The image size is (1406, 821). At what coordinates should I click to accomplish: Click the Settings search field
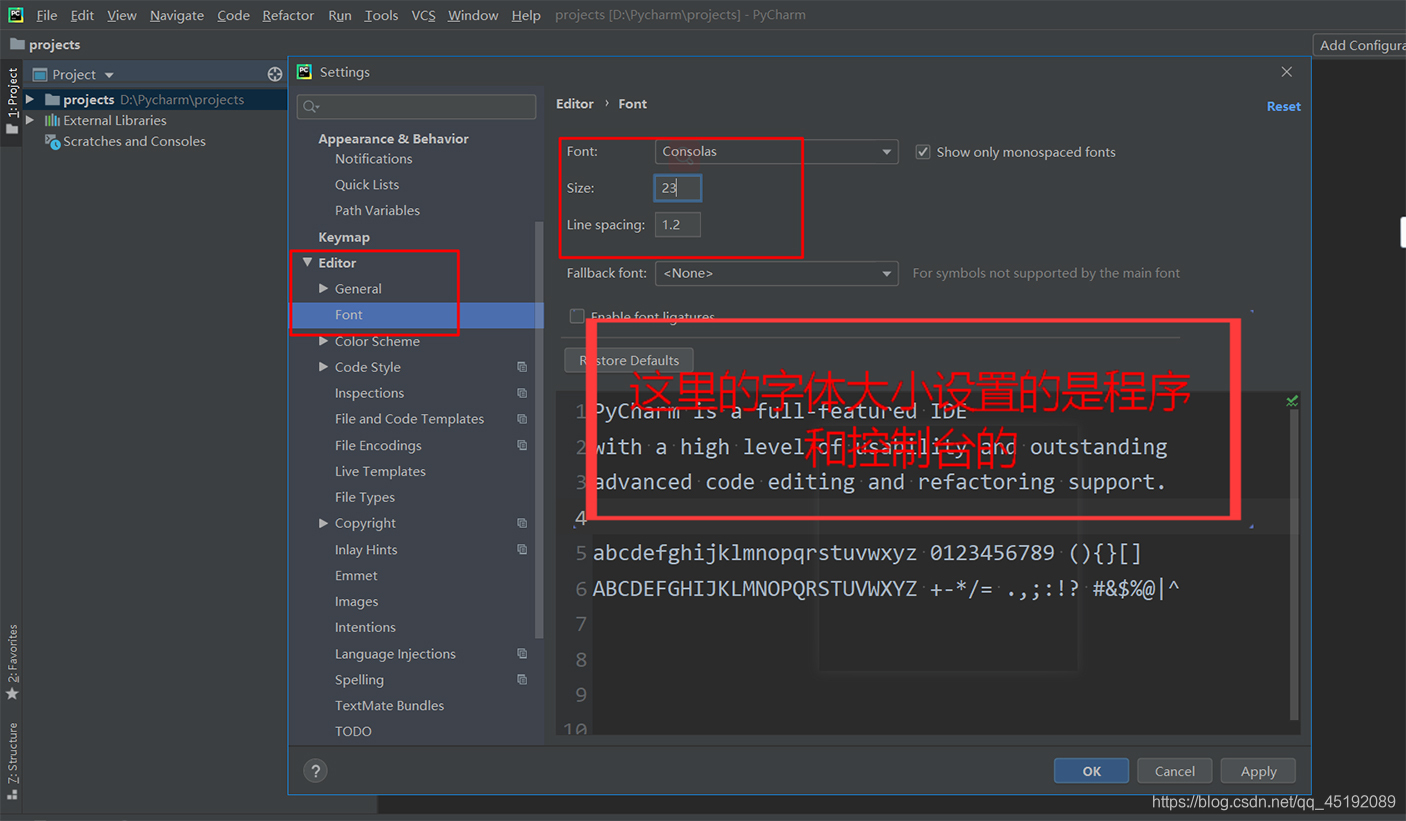tap(417, 107)
